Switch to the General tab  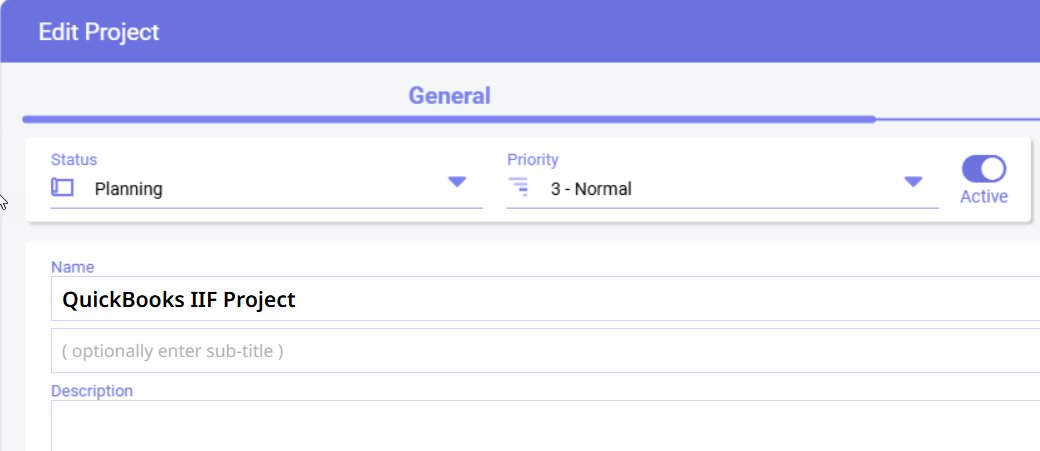(x=449, y=96)
